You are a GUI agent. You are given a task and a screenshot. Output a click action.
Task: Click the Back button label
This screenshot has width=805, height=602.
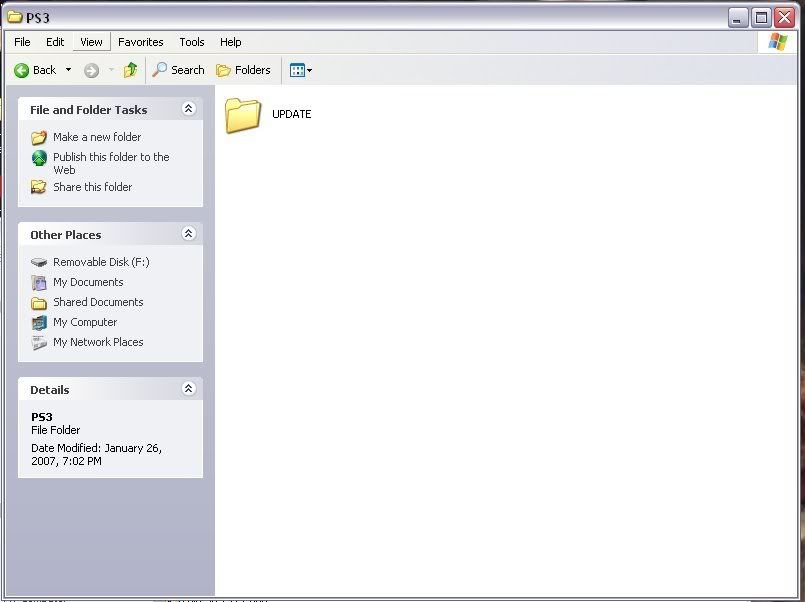tap(45, 70)
